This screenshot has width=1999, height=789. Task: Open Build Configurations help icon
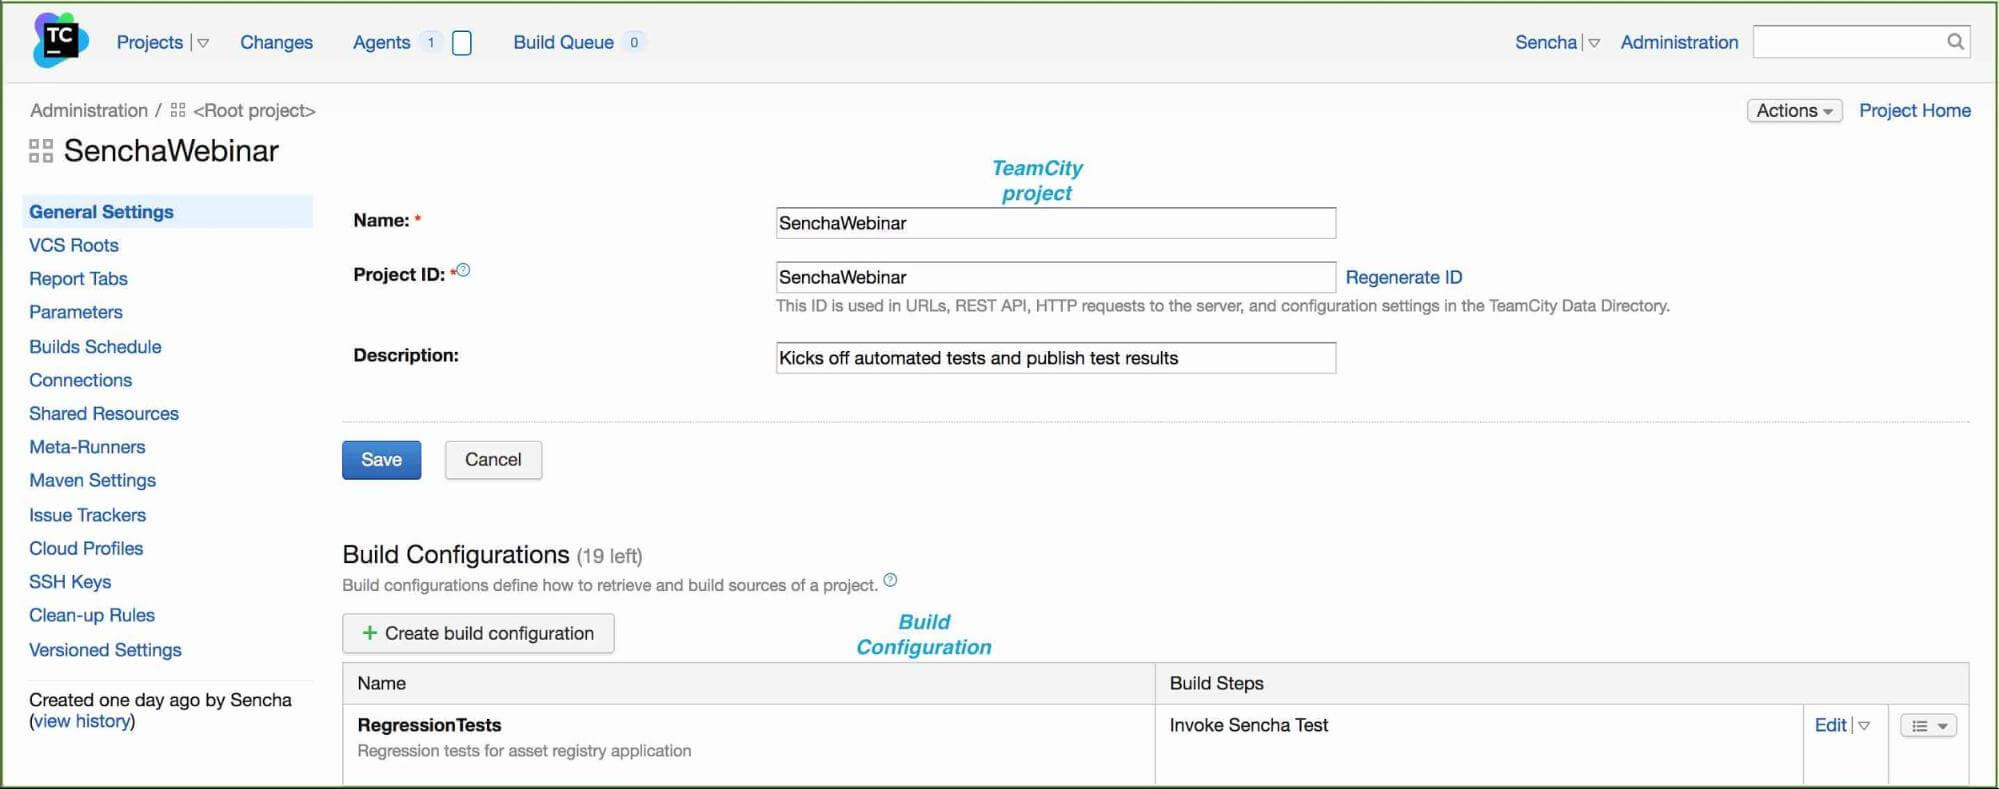coord(890,580)
